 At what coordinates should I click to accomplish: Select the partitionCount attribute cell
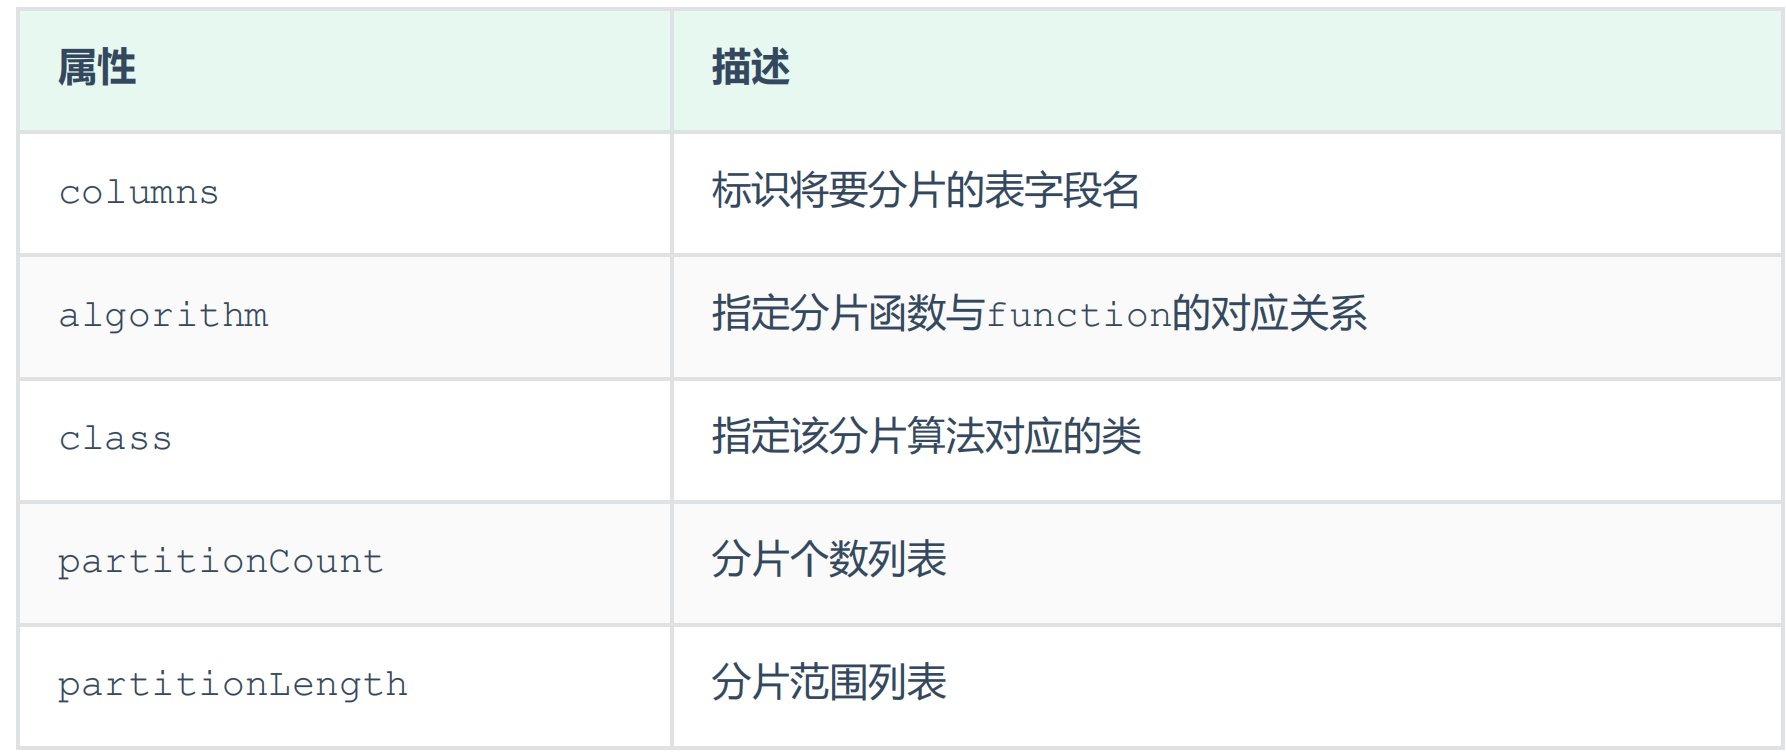coord(221,562)
